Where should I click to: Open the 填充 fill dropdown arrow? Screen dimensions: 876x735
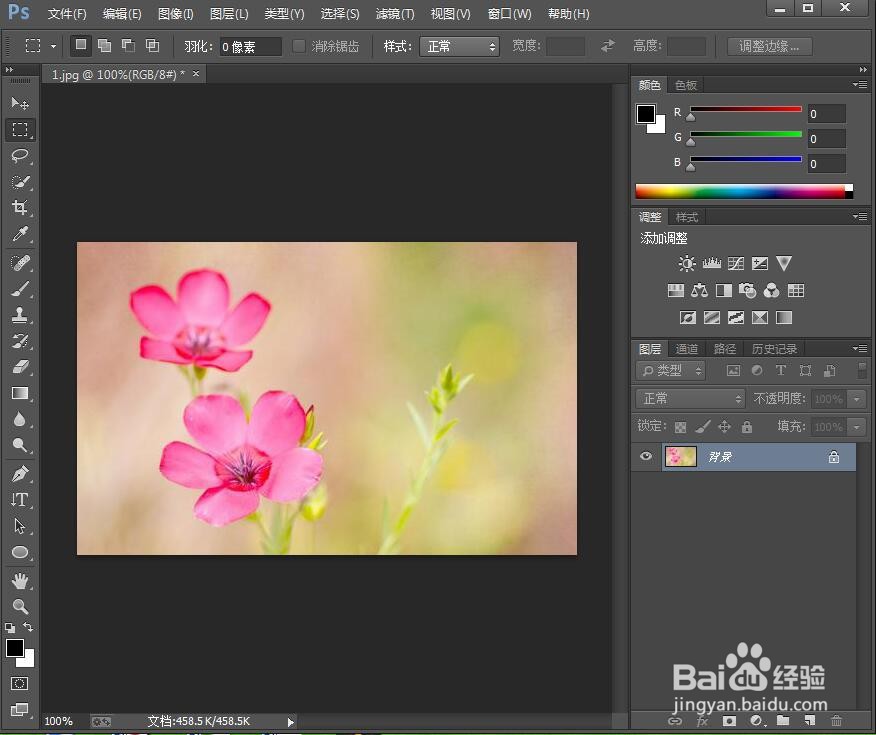click(856, 427)
